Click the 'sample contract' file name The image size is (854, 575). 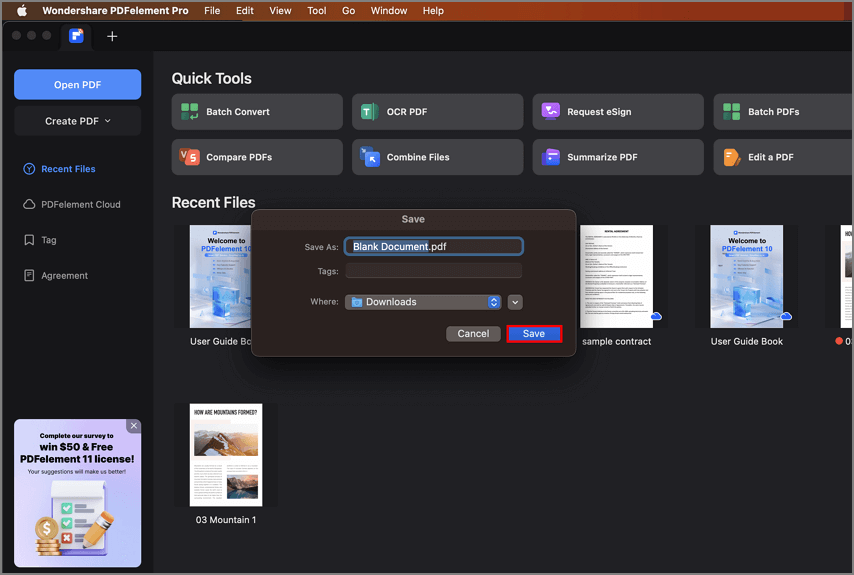tap(617, 341)
